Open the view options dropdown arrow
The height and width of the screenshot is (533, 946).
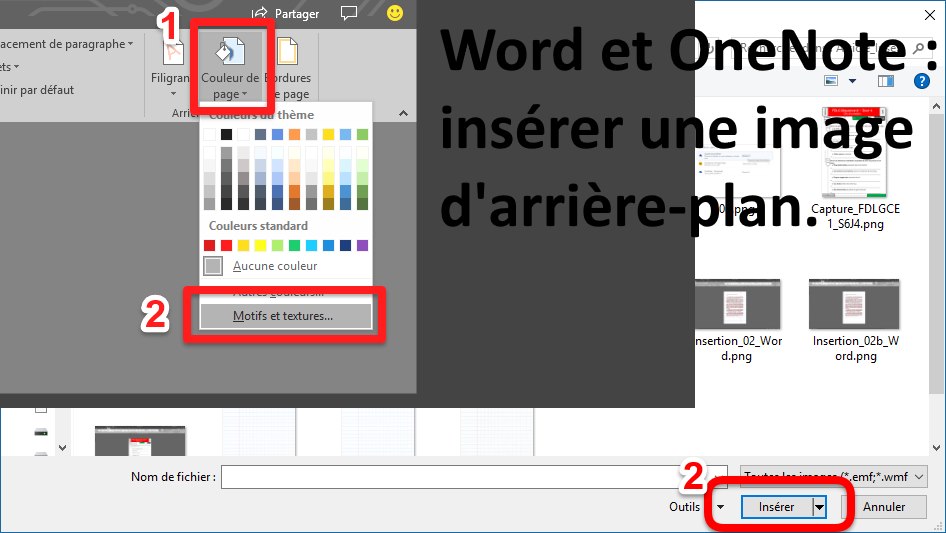852,81
